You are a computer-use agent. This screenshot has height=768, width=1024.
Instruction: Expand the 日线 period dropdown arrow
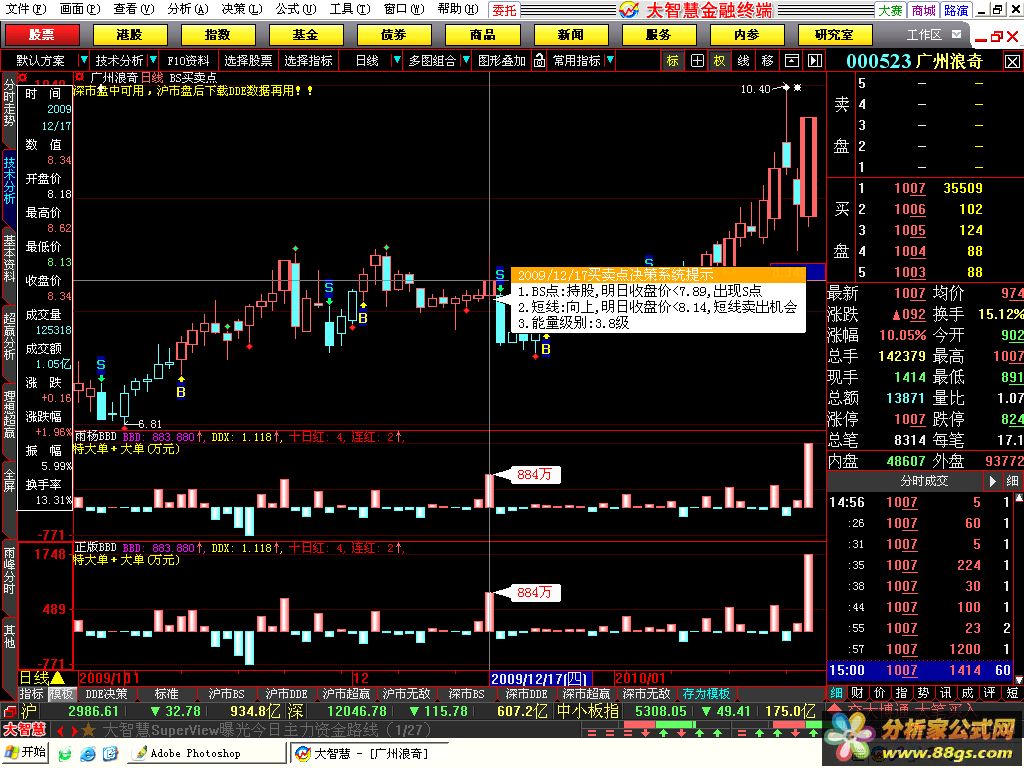tap(396, 61)
